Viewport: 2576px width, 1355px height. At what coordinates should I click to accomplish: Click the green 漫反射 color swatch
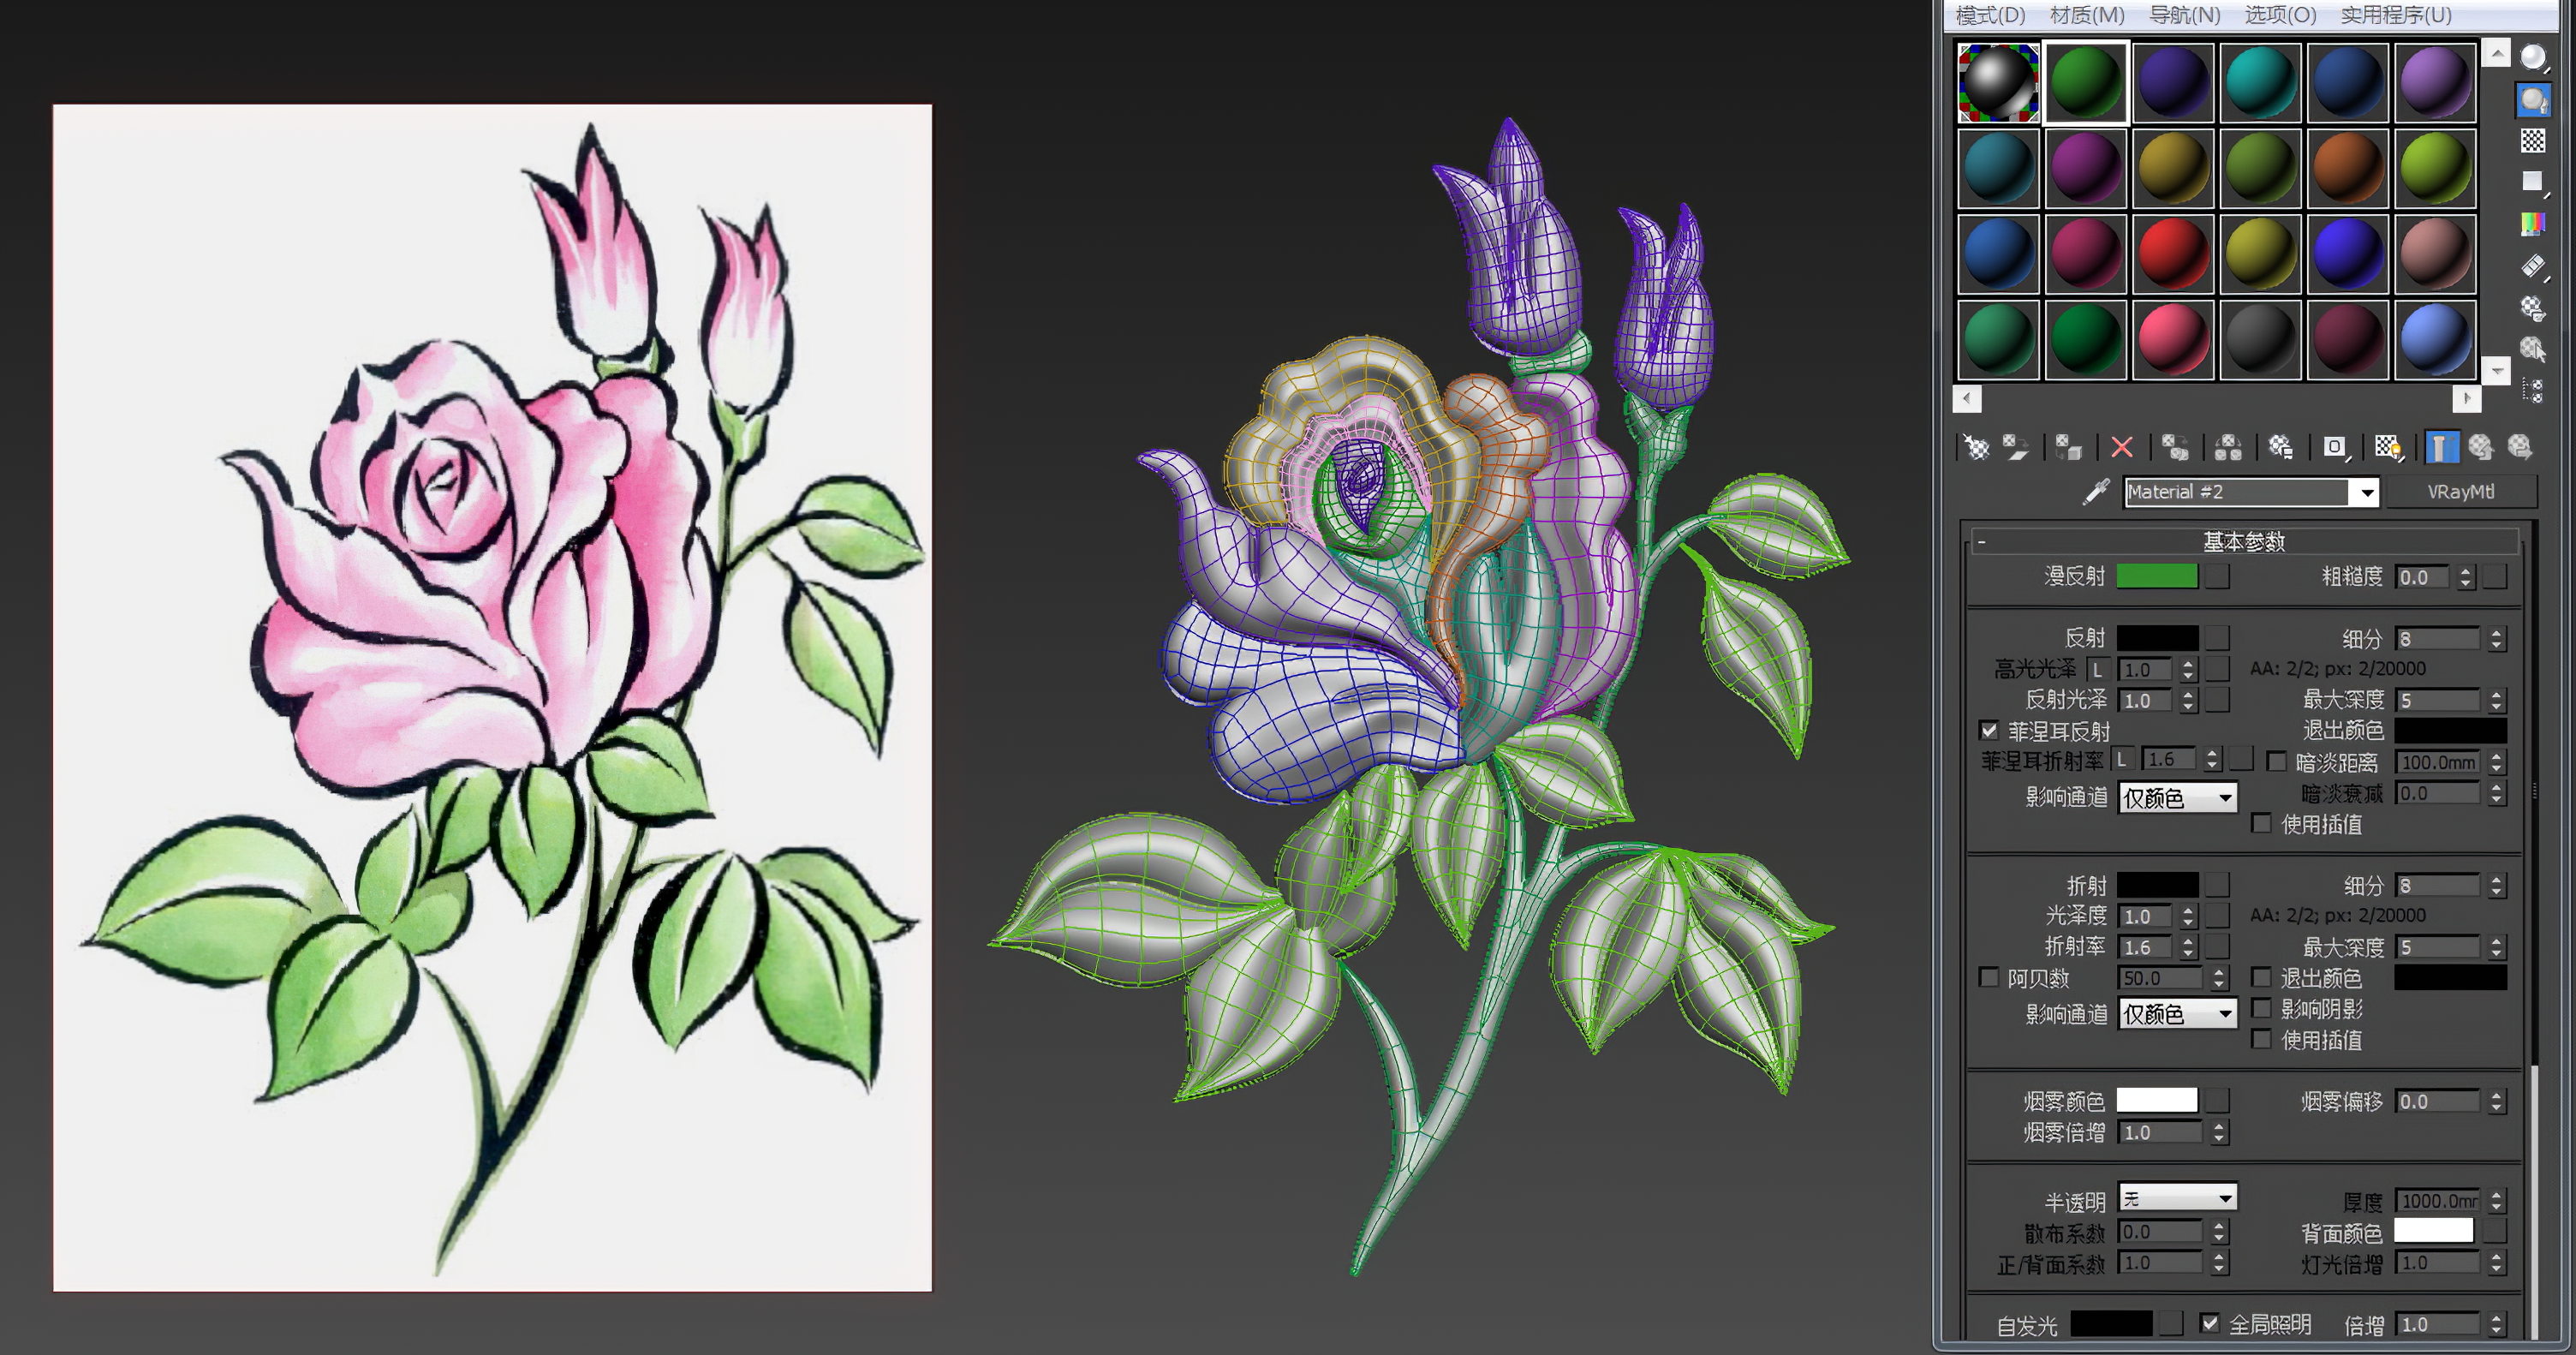coord(2157,576)
